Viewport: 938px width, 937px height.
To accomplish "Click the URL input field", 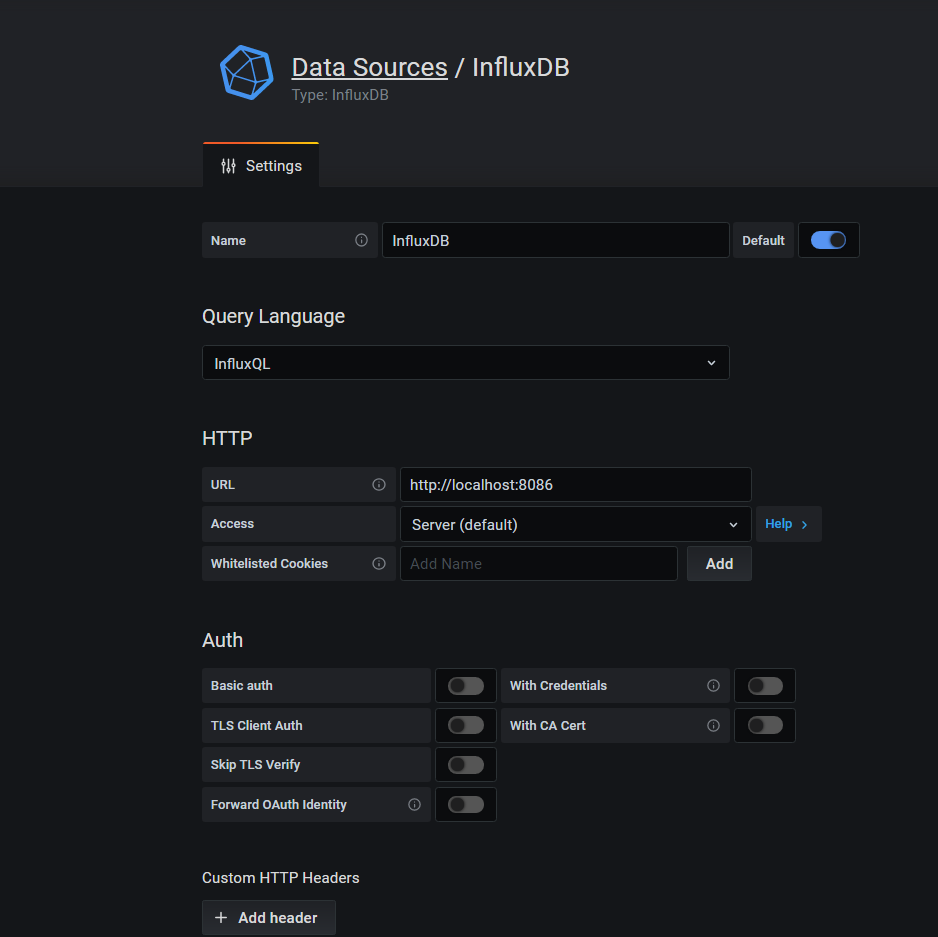I will pos(575,485).
